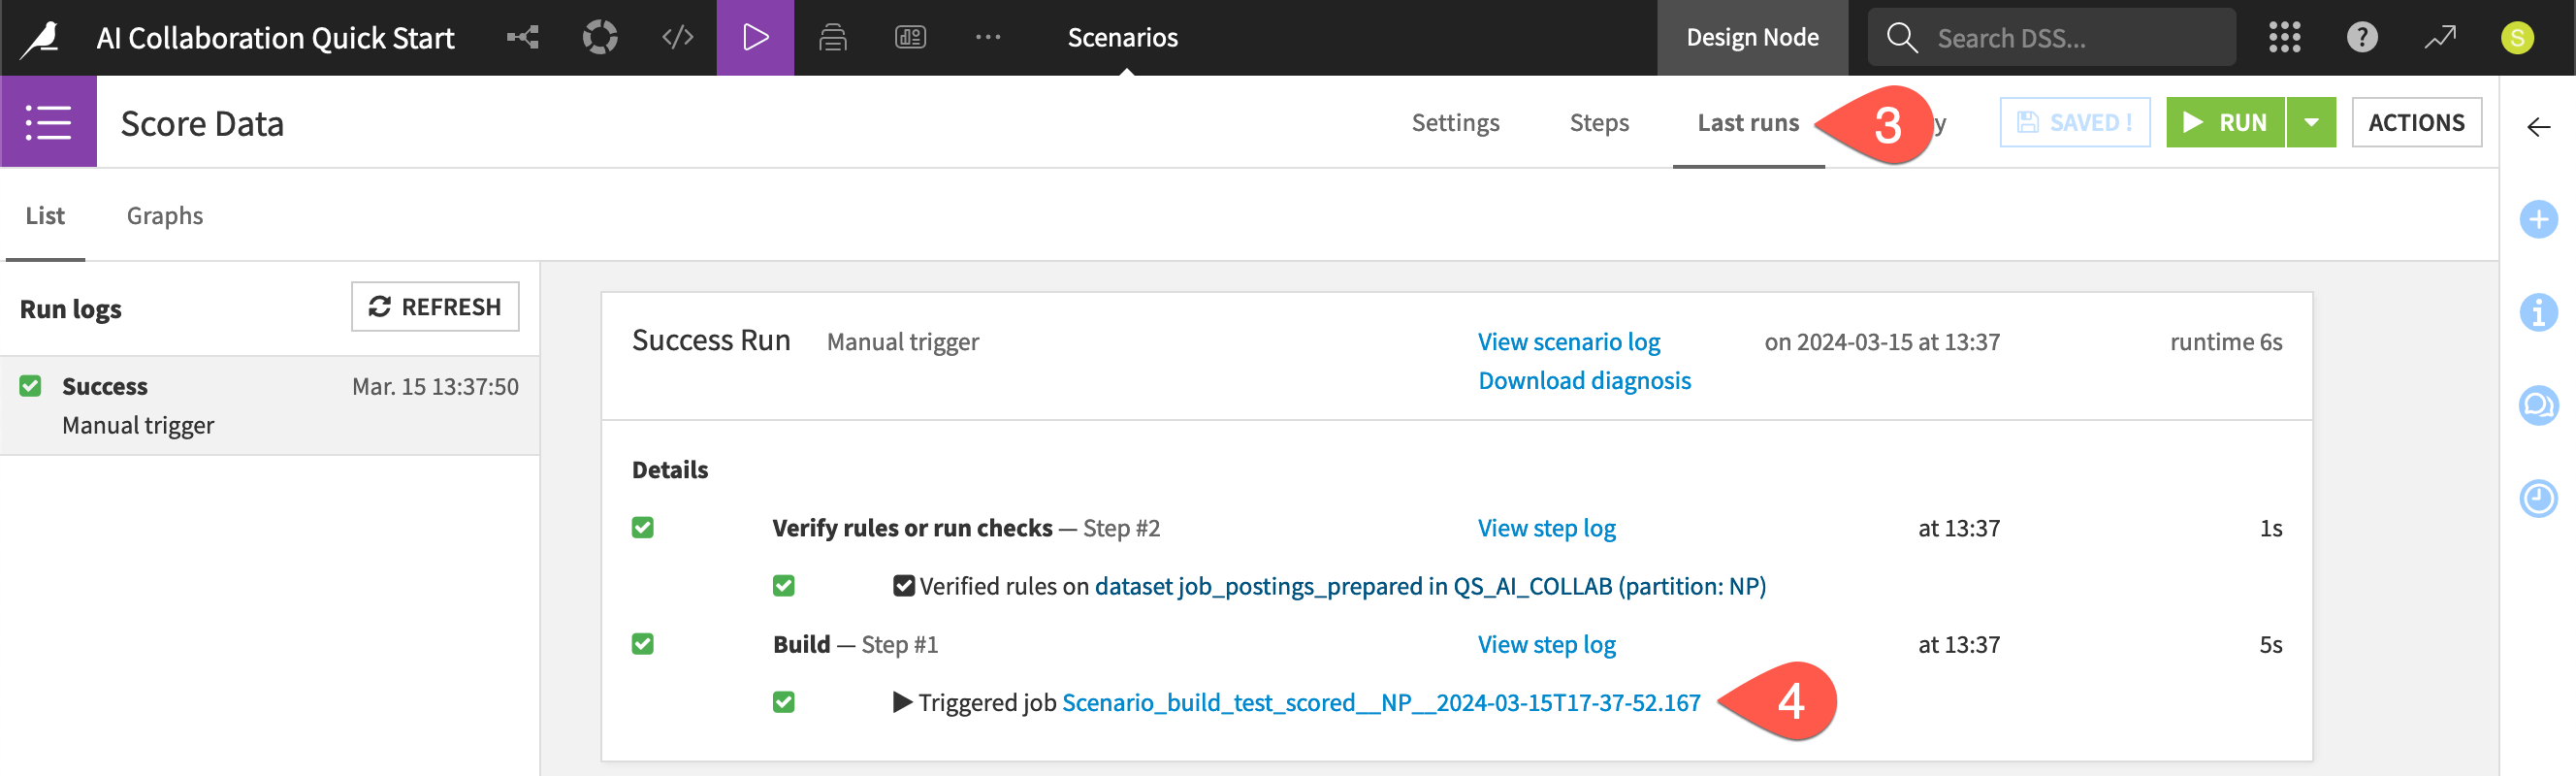
Task: Open the Steps tab
Action: [1598, 123]
